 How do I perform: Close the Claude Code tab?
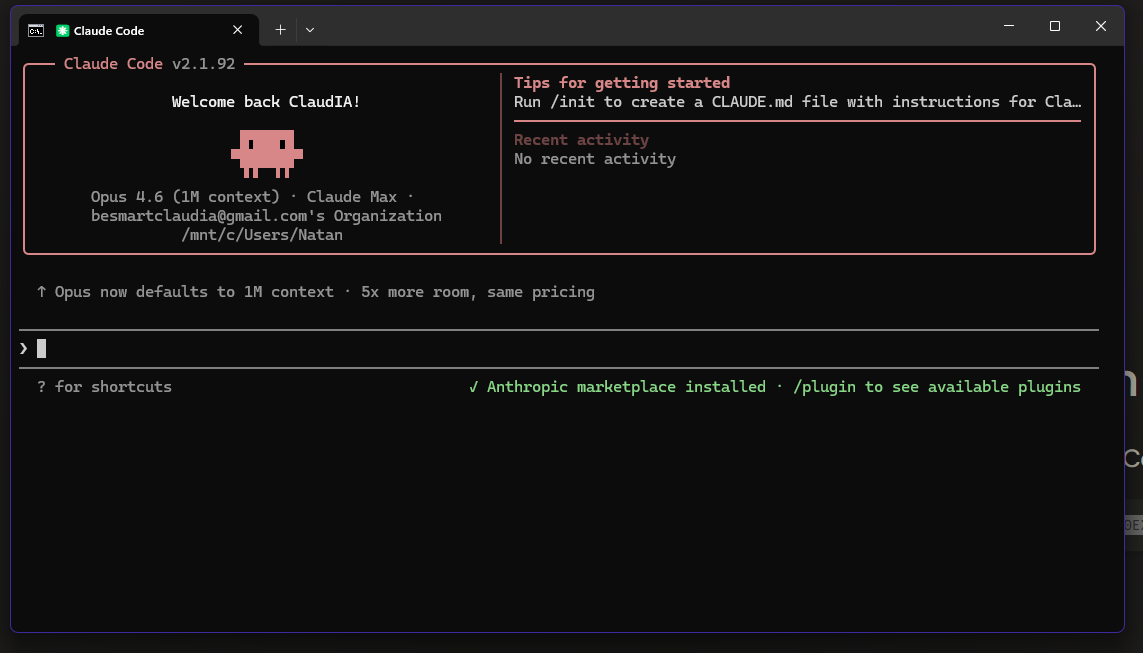(x=238, y=30)
